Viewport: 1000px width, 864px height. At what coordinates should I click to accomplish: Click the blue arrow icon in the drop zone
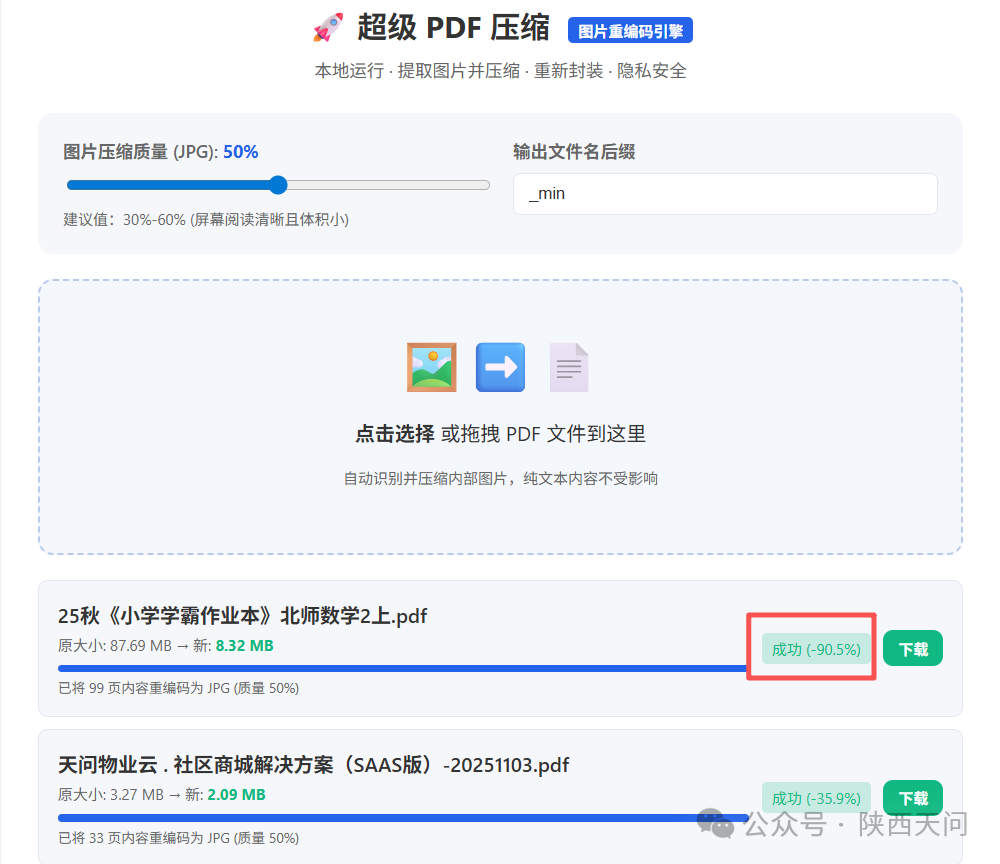(x=500, y=367)
